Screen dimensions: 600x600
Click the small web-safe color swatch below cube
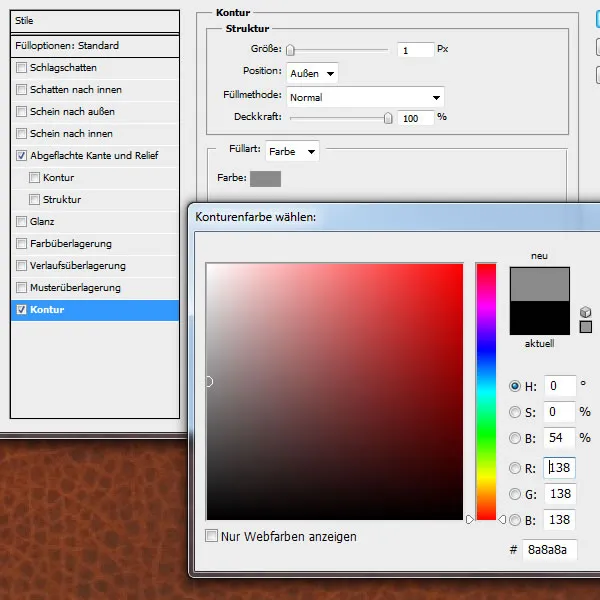coord(586,327)
